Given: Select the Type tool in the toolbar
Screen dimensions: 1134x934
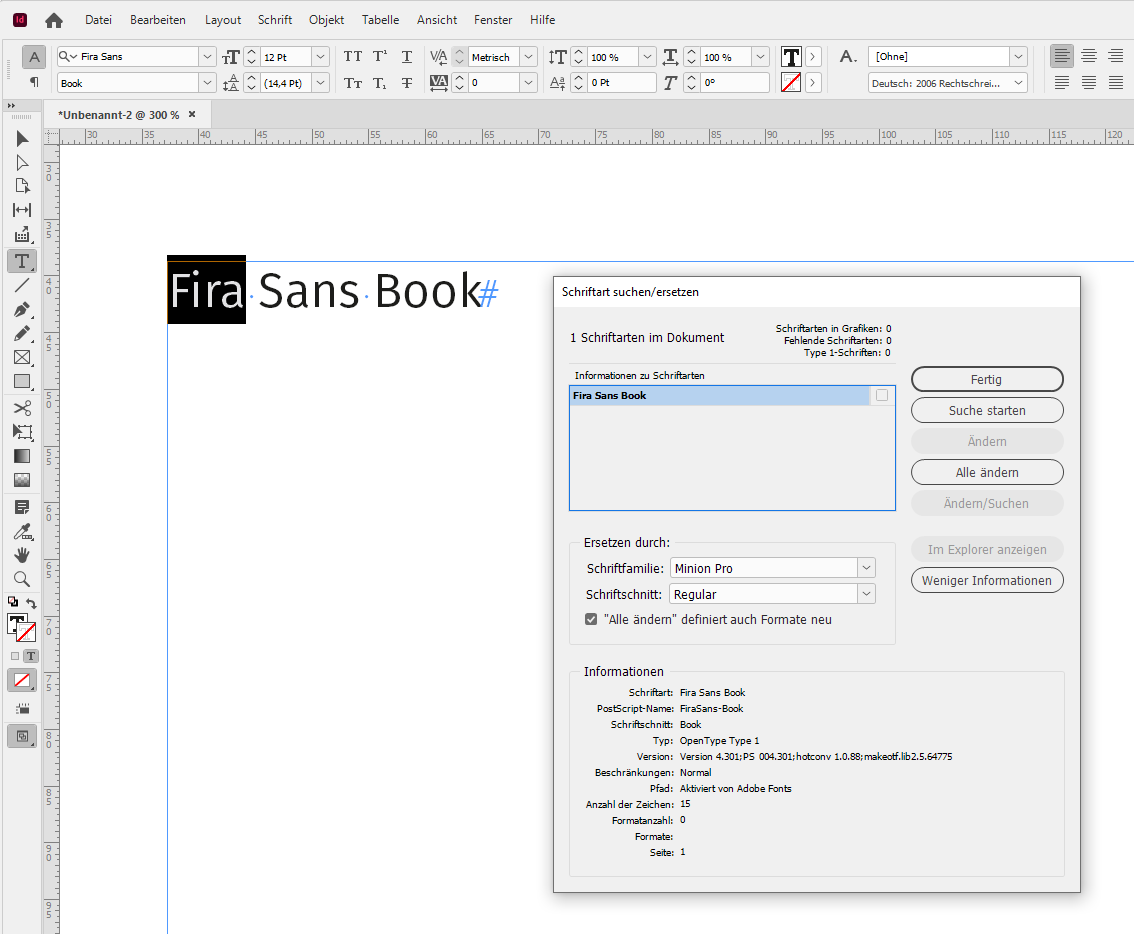Looking at the screenshot, I should pos(22,261).
